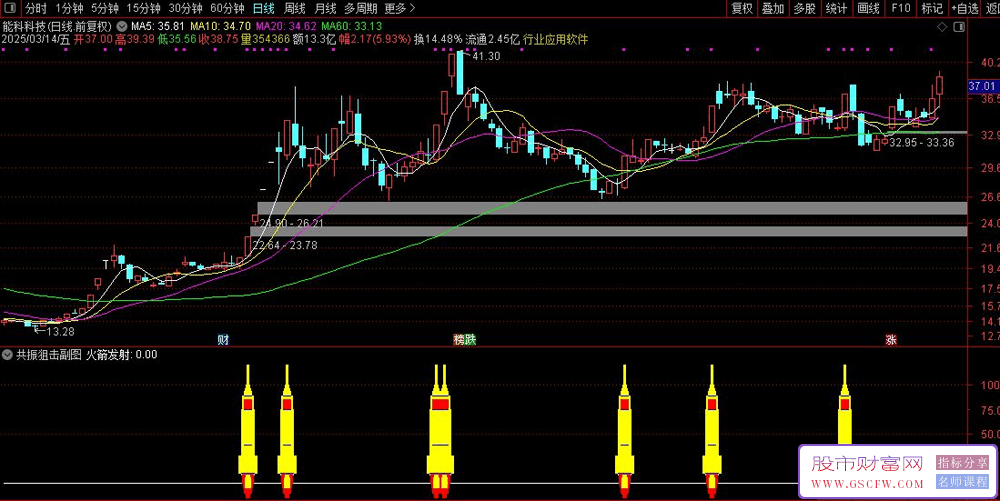Click the panel layout icon at top-left corner

click(10, 8)
